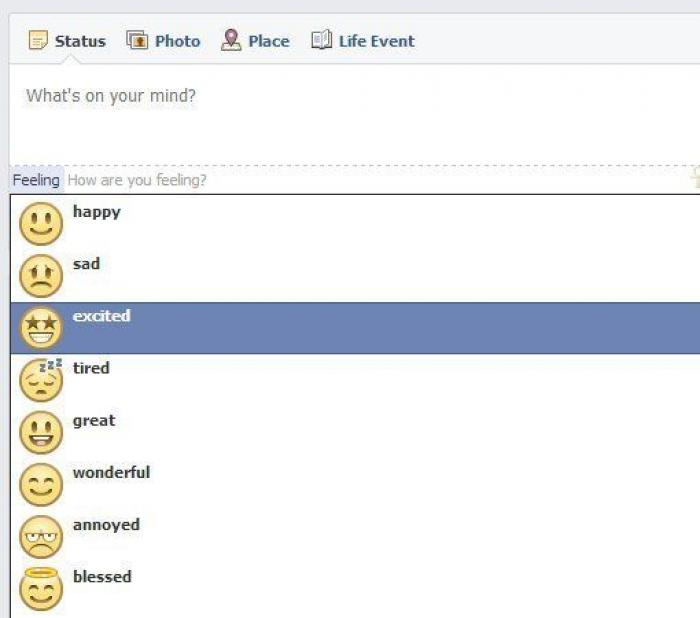Click the blessed halo emoji icon
Image resolution: width=700 pixels, height=618 pixels.
click(41, 588)
